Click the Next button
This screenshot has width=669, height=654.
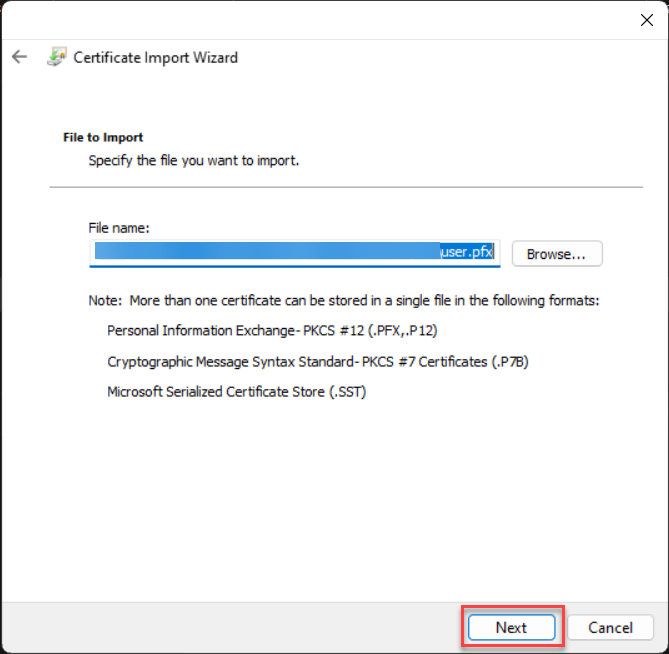click(511, 628)
